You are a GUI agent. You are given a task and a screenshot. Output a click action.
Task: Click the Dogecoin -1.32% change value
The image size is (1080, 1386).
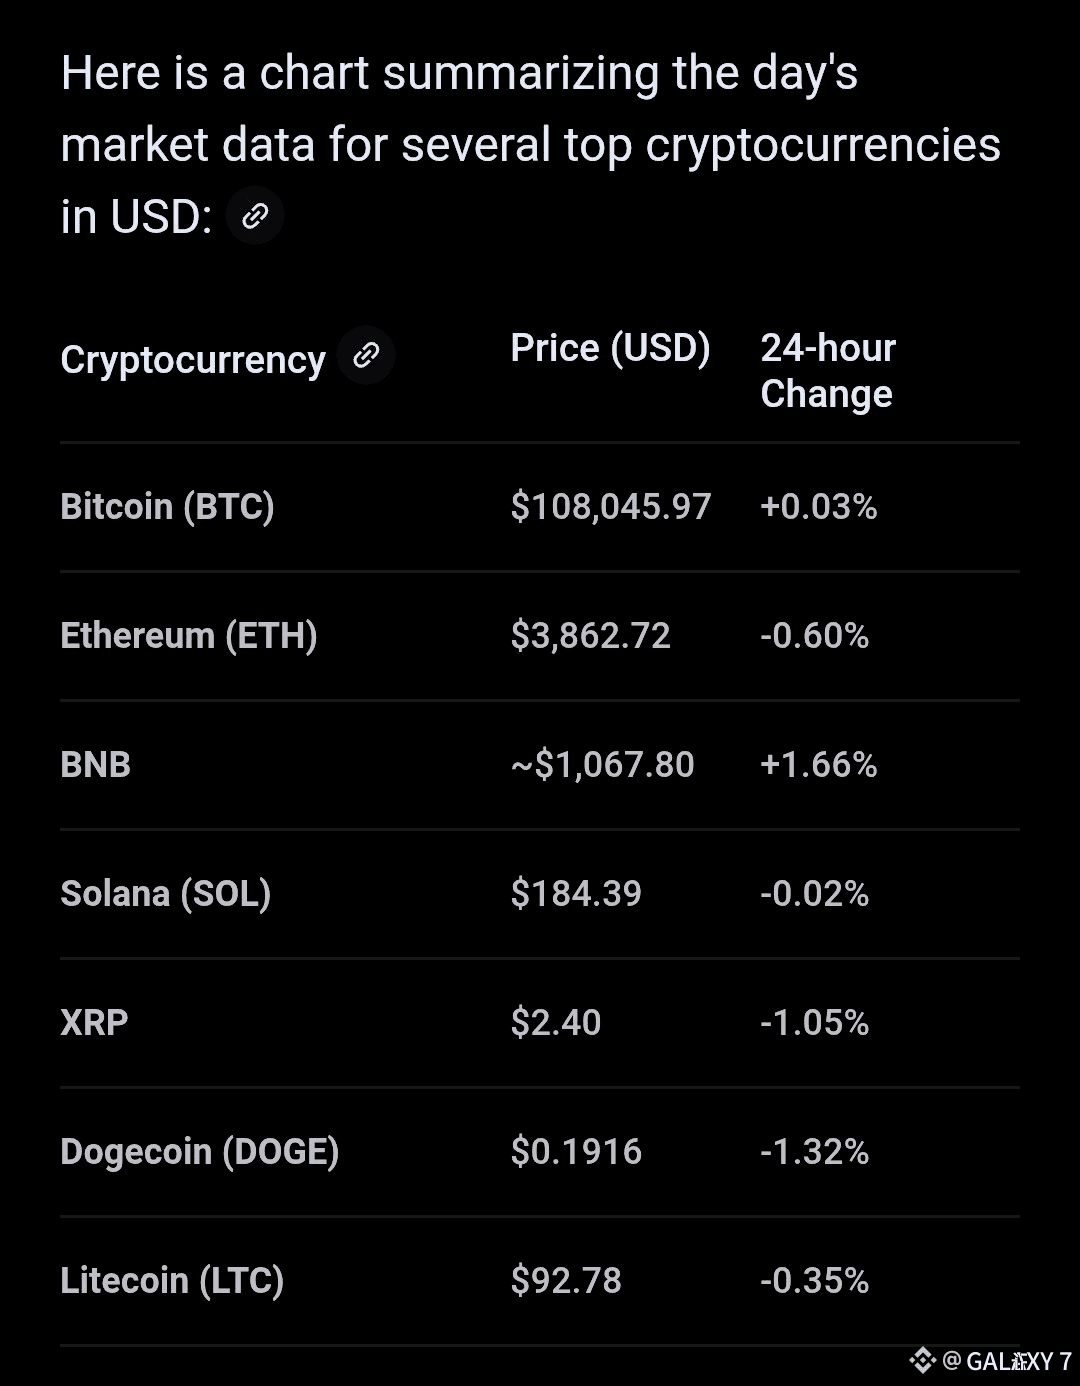[x=814, y=1151]
